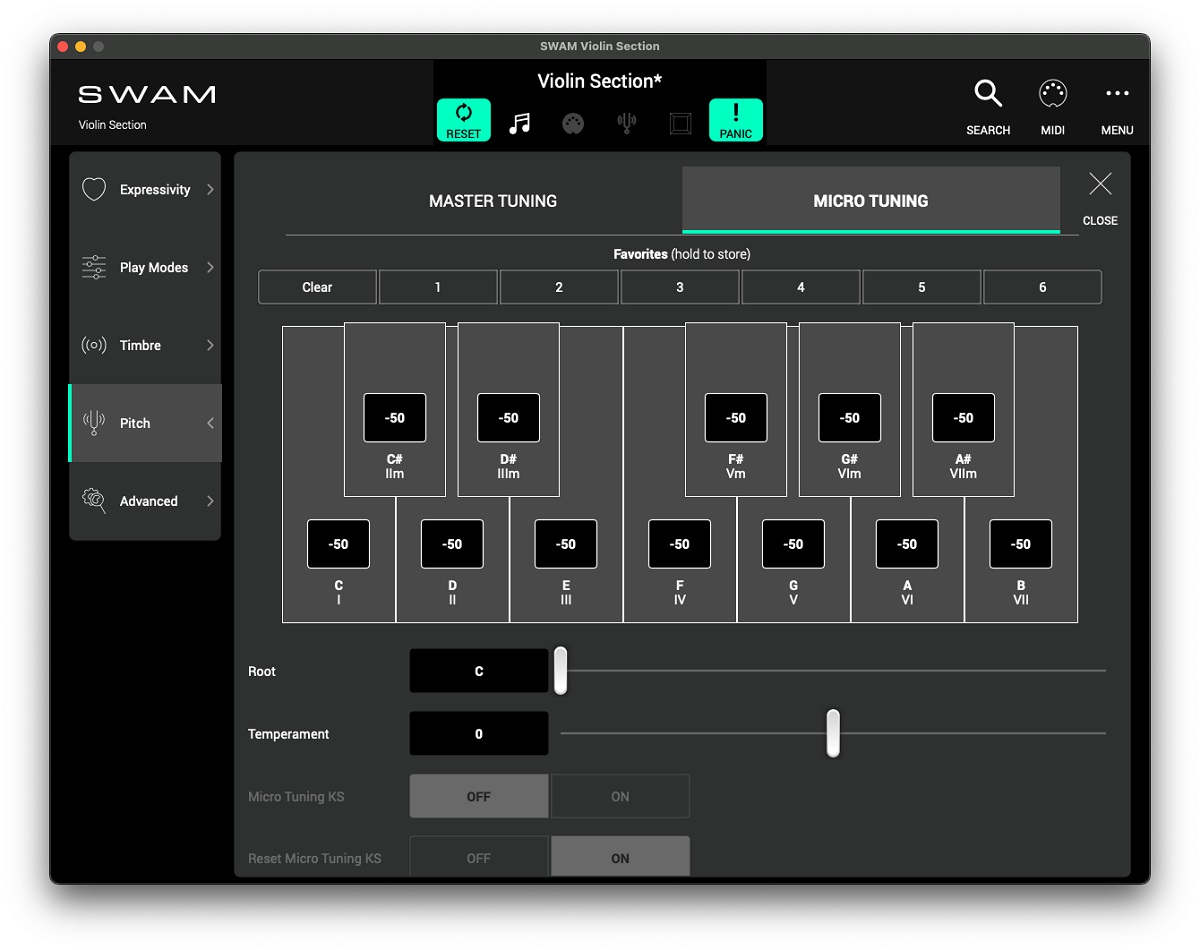Click the green RESET button

[463, 120]
